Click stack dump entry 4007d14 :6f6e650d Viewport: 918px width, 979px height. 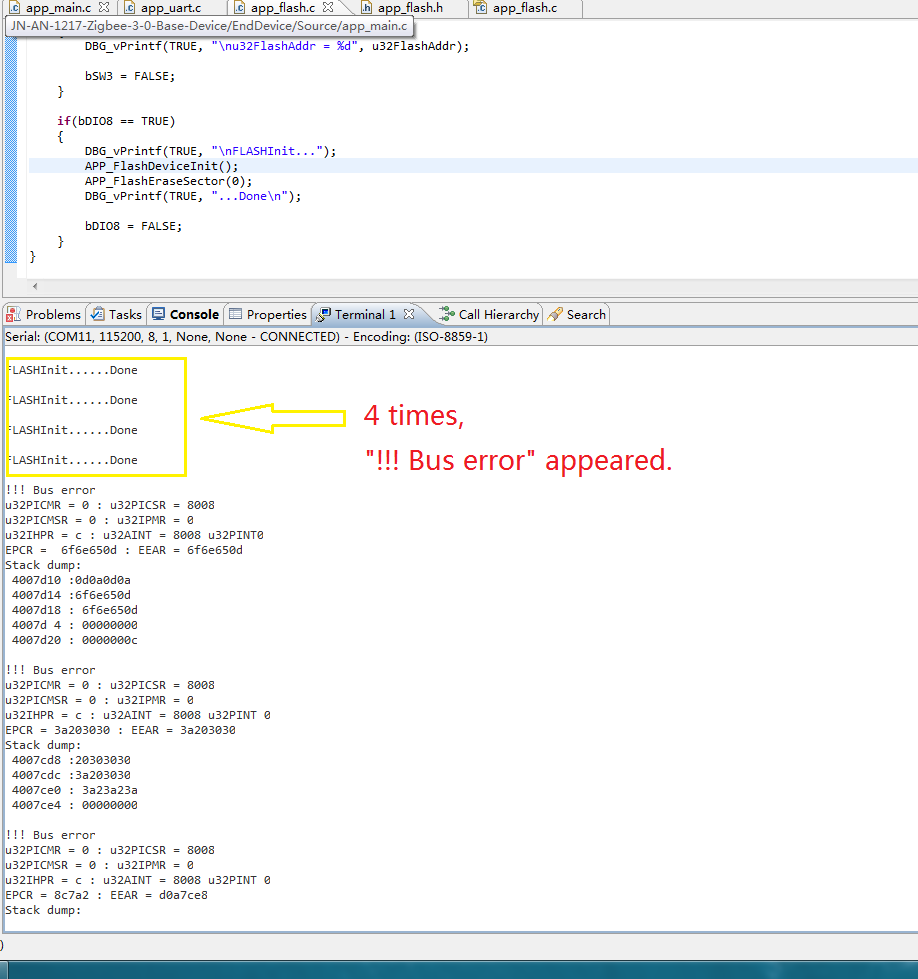pos(71,595)
